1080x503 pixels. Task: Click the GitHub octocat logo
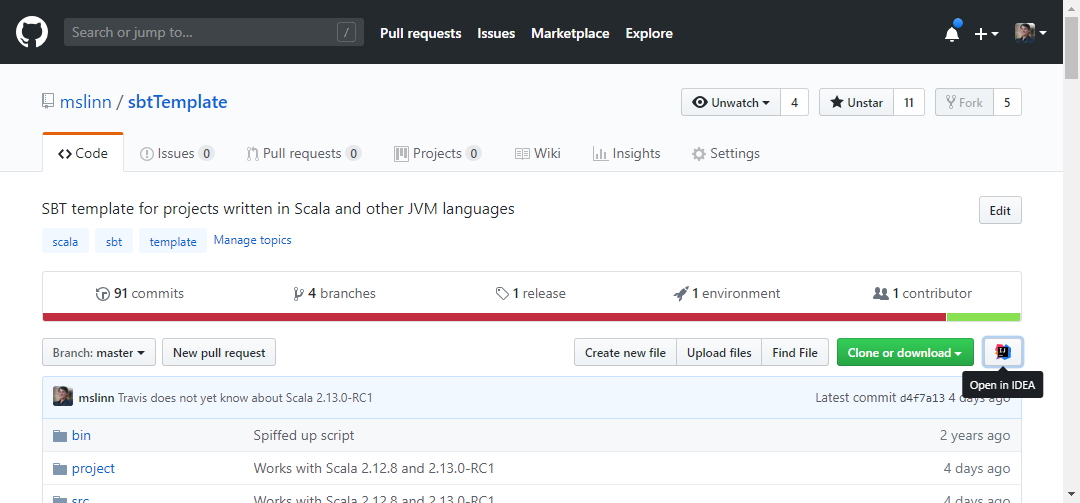pyautogui.click(x=32, y=32)
